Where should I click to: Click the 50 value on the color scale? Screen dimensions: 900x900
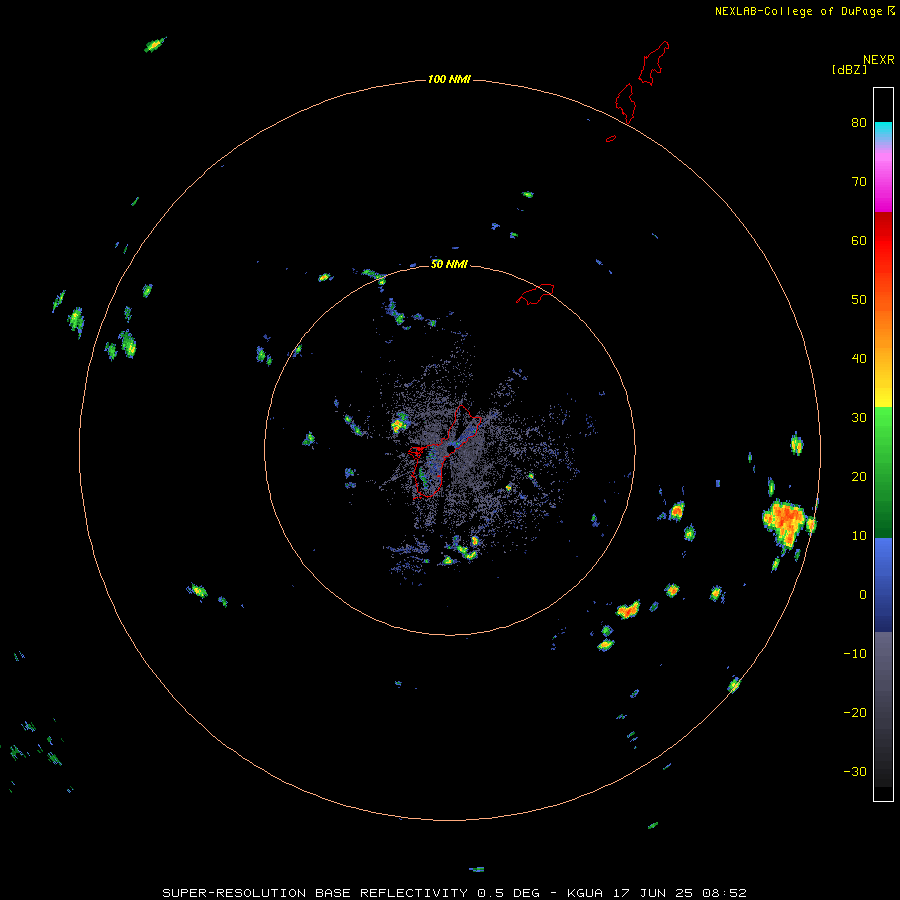click(x=859, y=300)
